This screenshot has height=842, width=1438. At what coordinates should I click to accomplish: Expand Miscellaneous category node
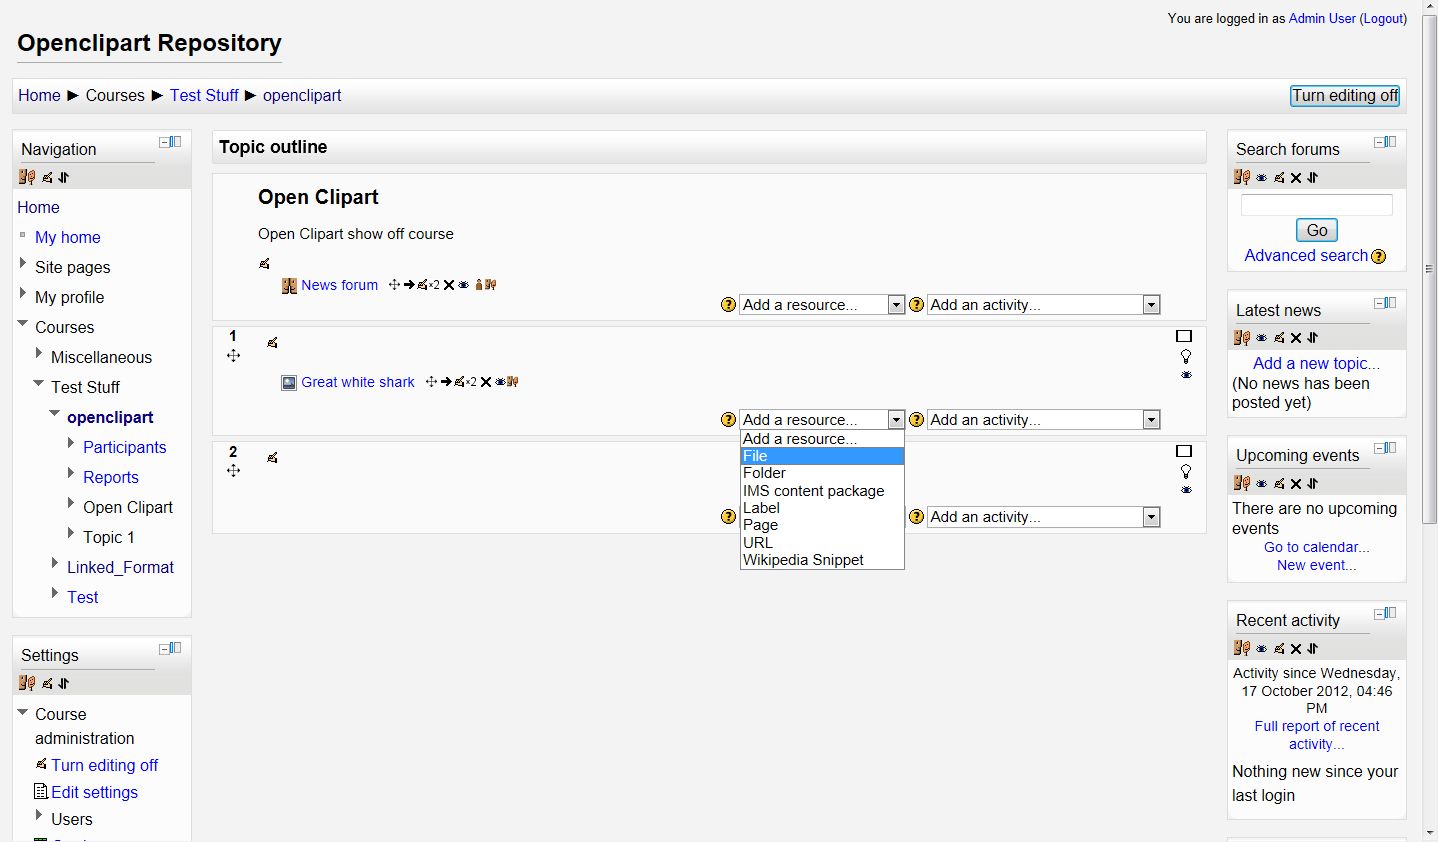[x=39, y=354]
